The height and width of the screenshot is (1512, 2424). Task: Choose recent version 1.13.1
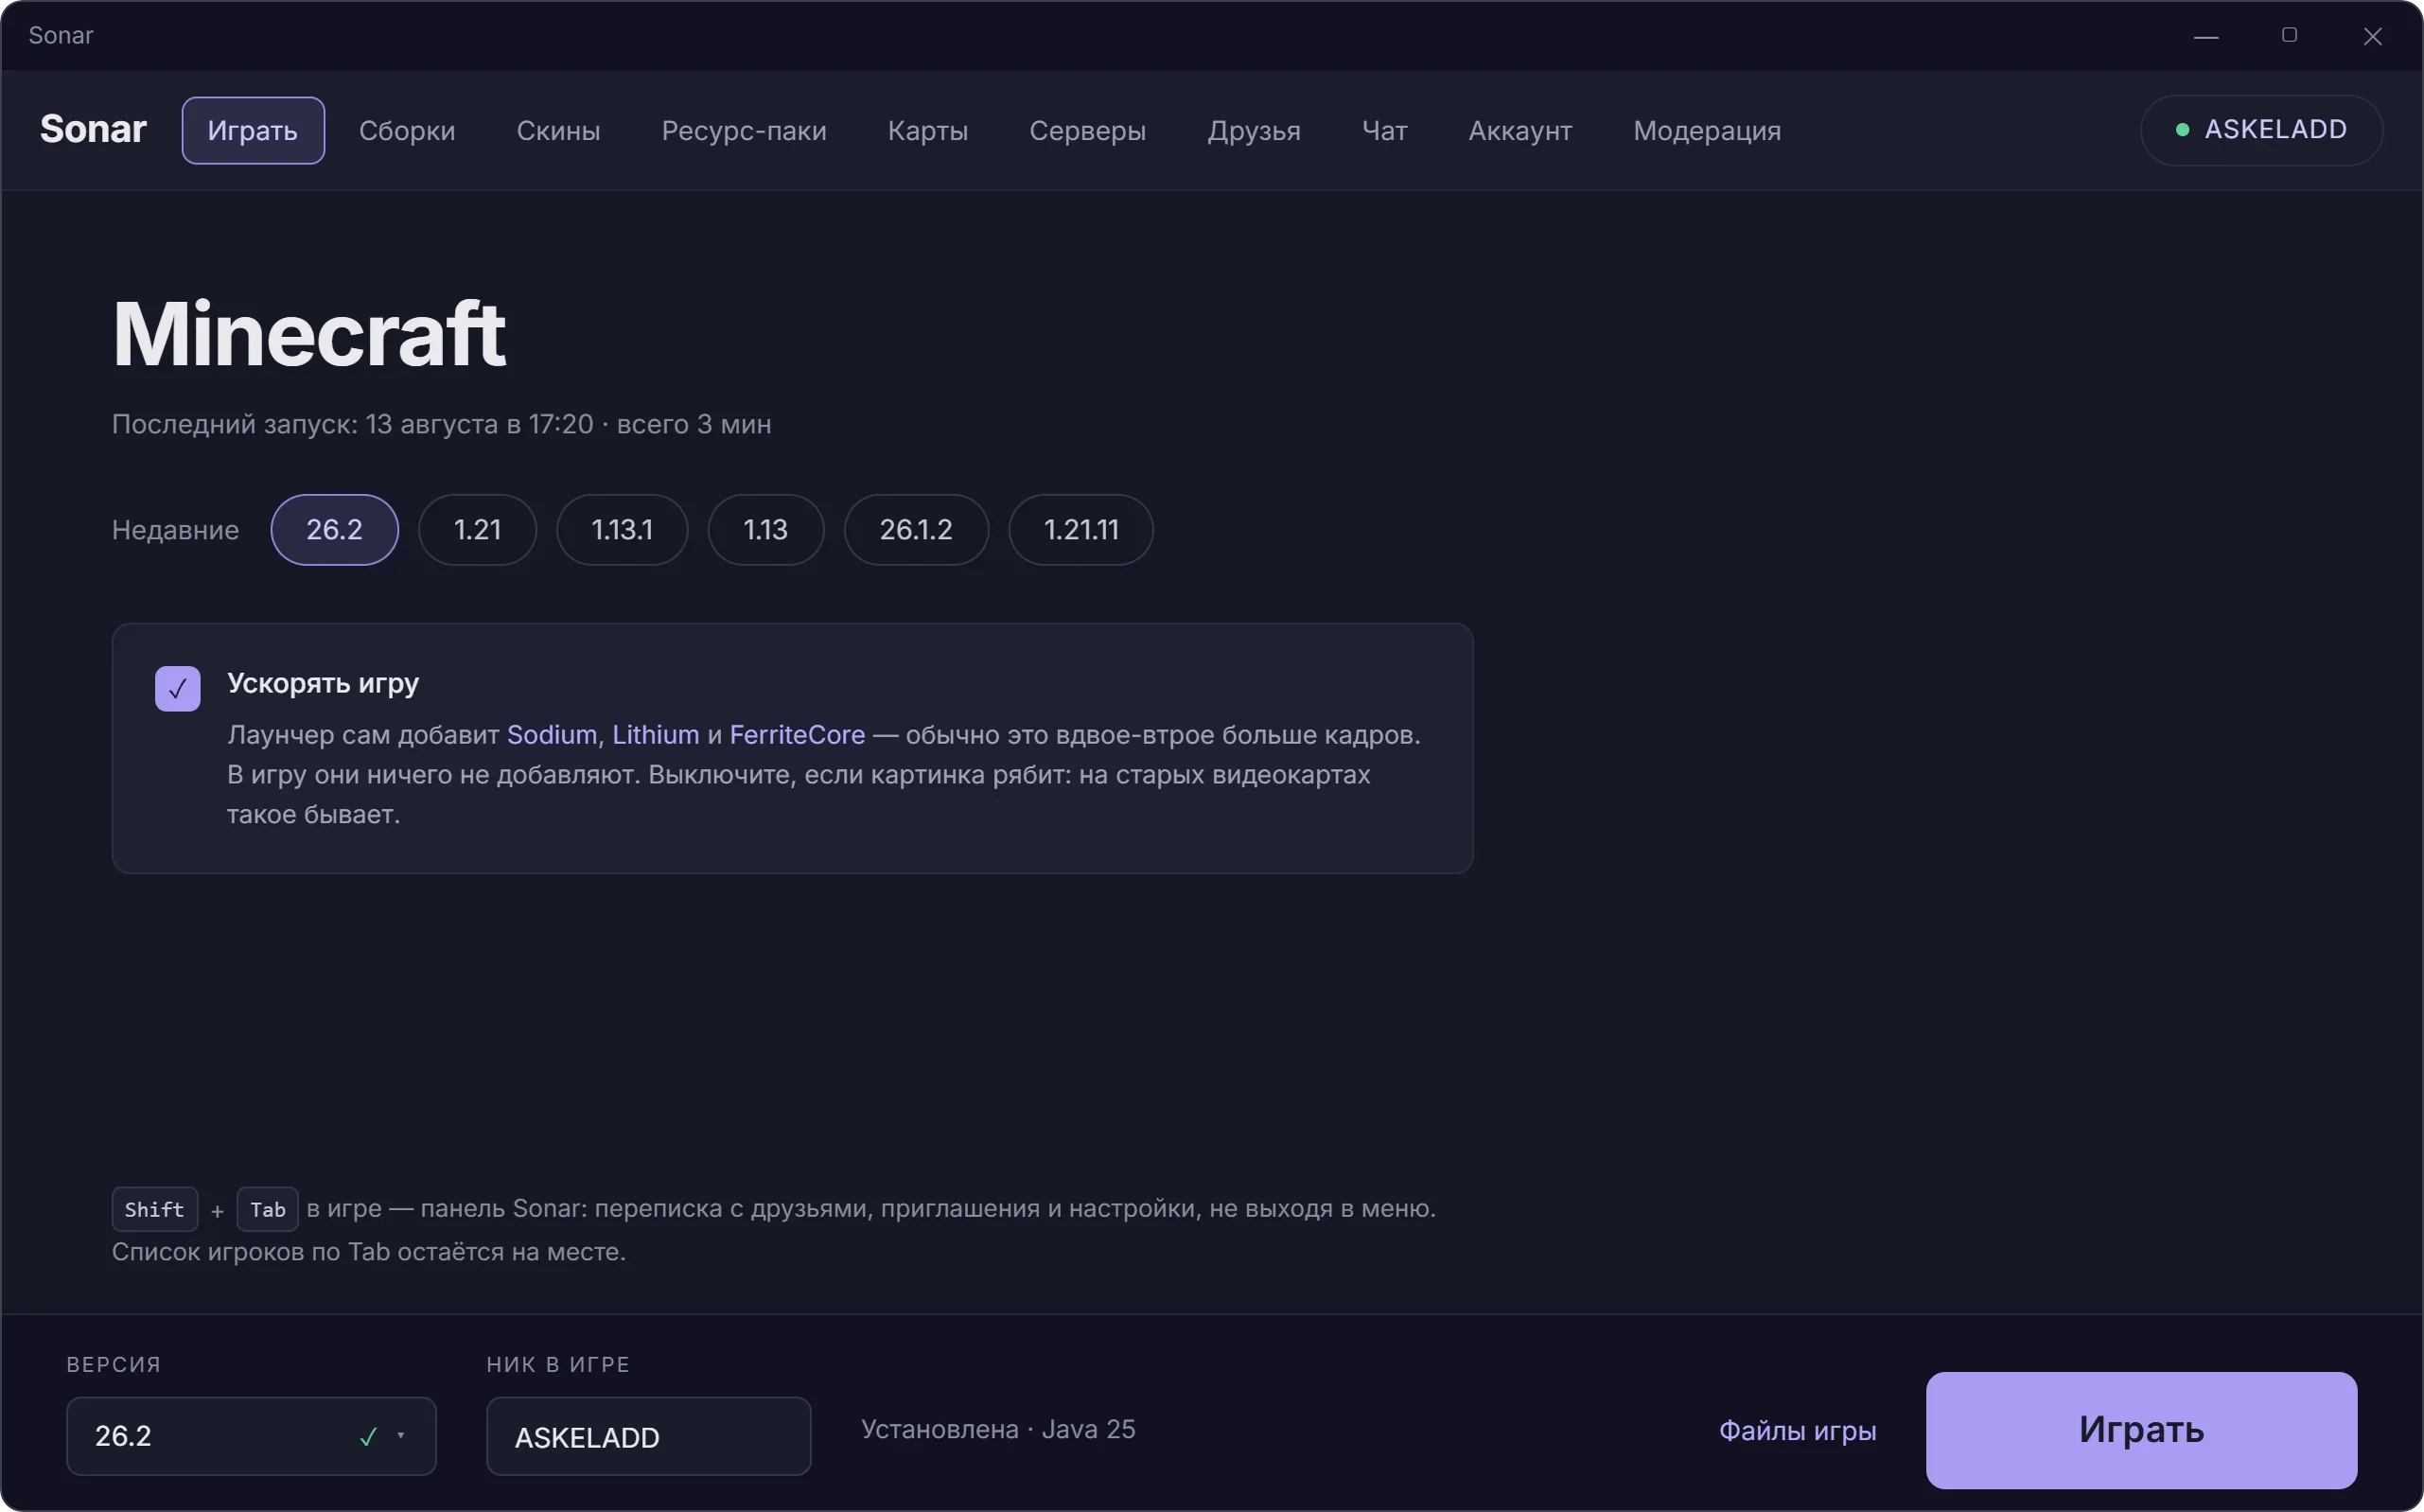[x=622, y=529]
